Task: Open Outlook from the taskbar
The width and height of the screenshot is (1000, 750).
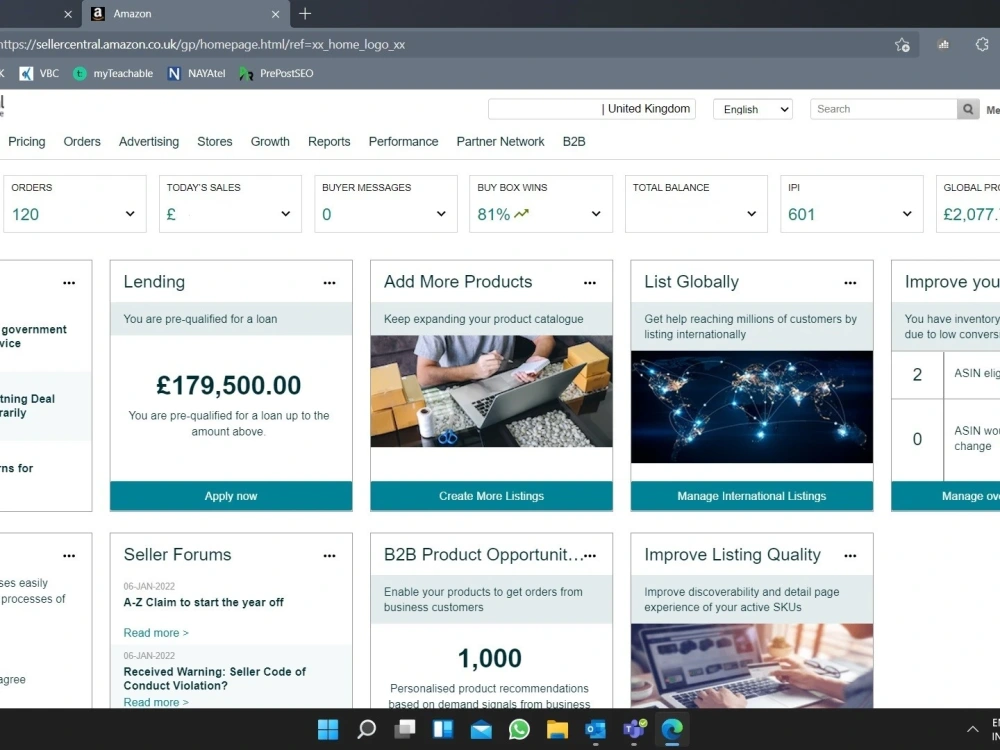Action: tap(595, 729)
